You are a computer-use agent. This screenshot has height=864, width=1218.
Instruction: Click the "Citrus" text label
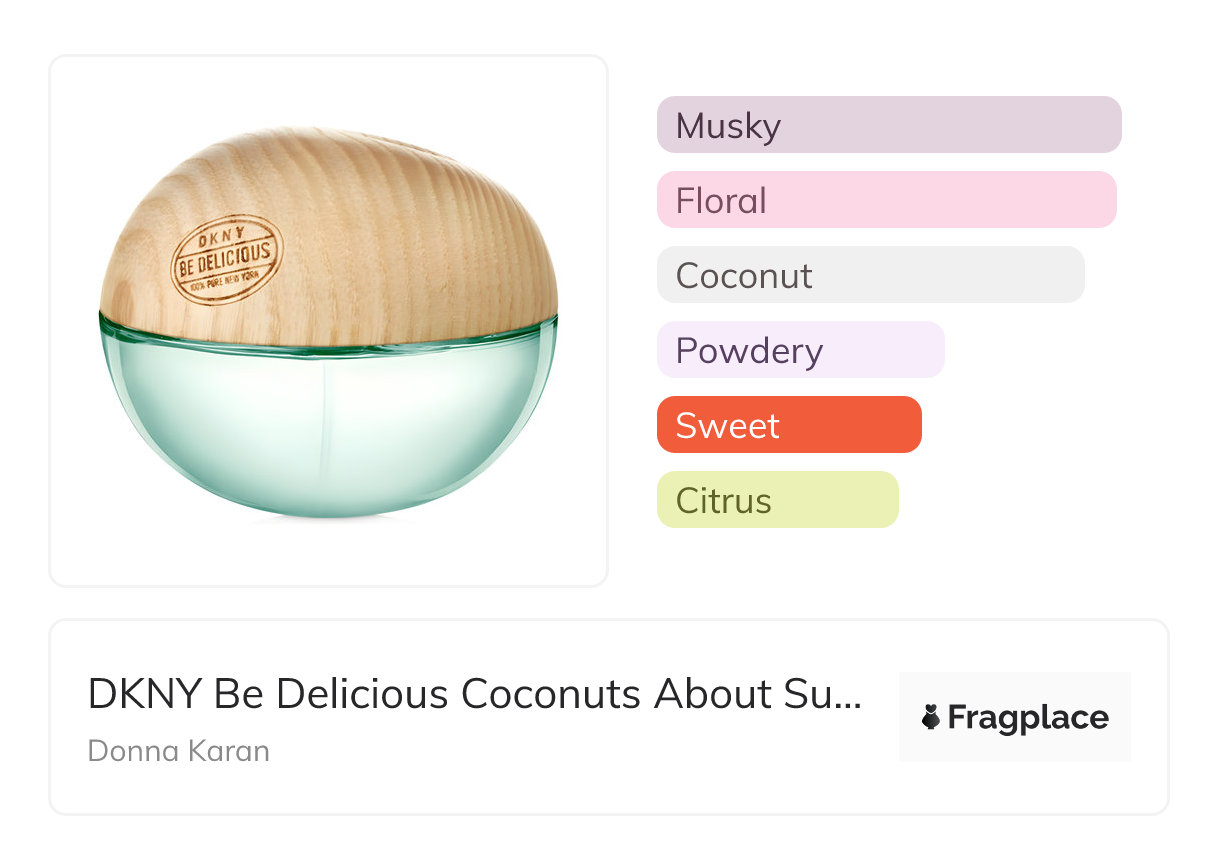pyautogui.click(x=723, y=501)
